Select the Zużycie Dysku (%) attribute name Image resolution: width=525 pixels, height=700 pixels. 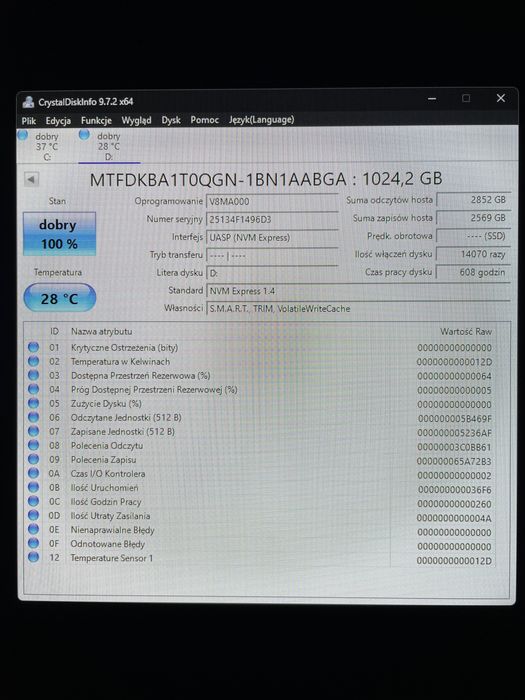[x=106, y=404]
